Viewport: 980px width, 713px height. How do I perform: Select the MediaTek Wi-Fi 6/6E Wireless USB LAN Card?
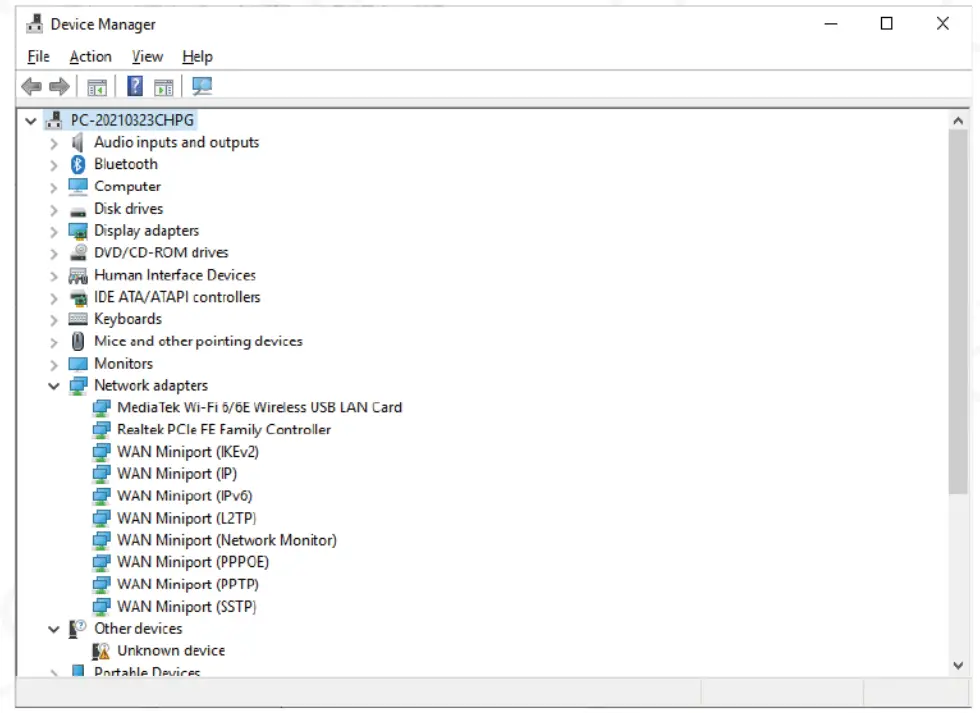pos(259,407)
